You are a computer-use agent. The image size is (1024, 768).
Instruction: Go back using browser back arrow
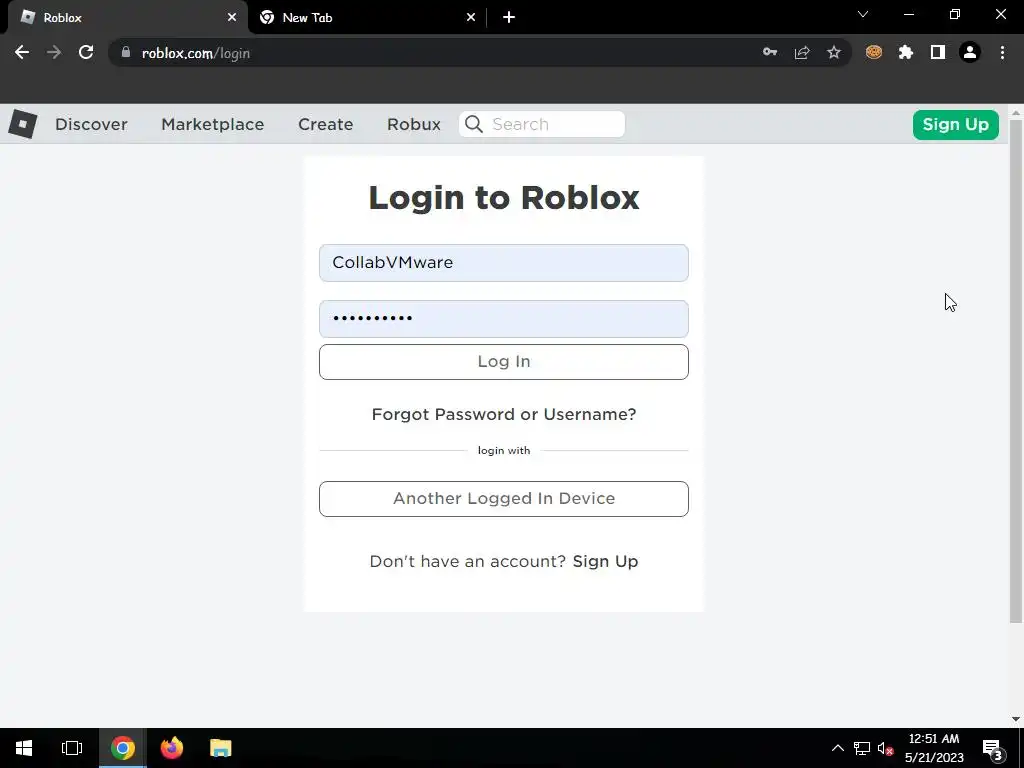pyautogui.click(x=22, y=53)
